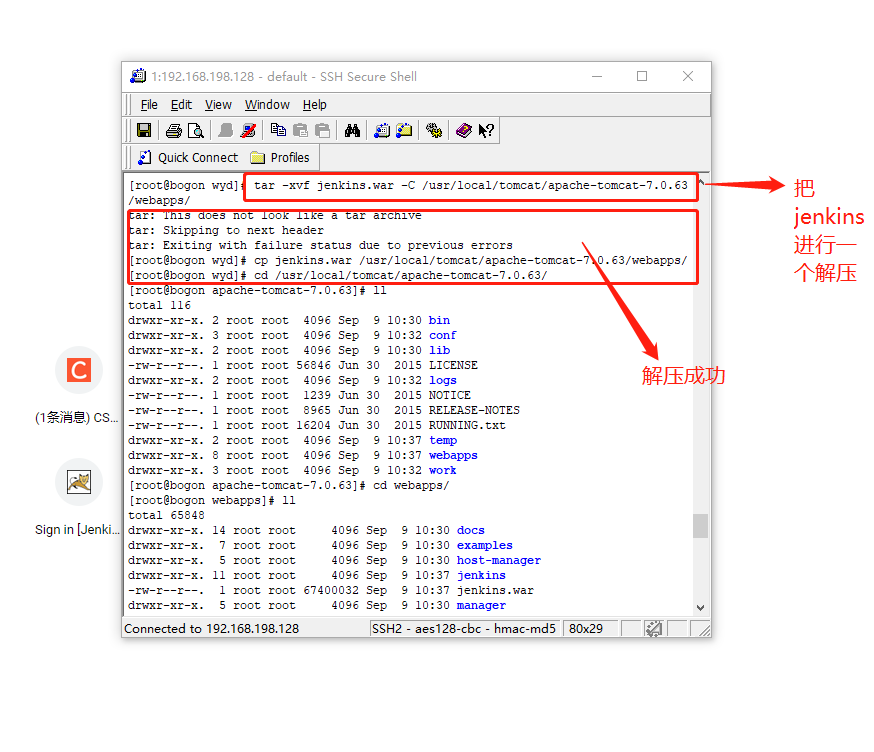
Task: Click the window title bar text
Action: [x=284, y=76]
